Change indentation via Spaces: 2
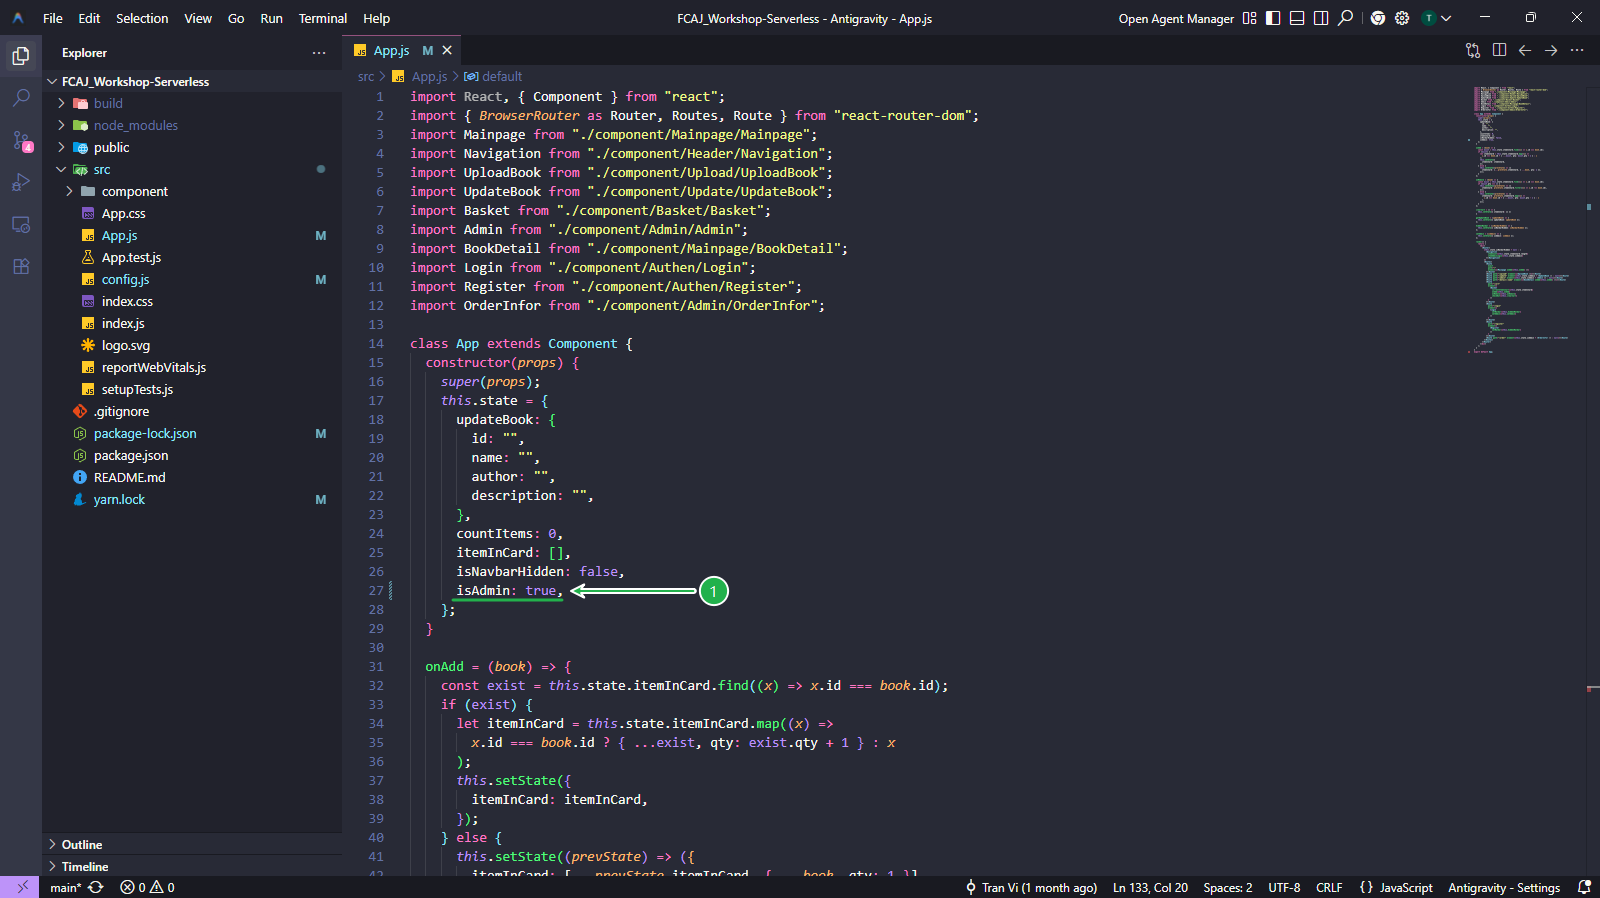The width and height of the screenshot is (1600, 898). [1227, 887]
